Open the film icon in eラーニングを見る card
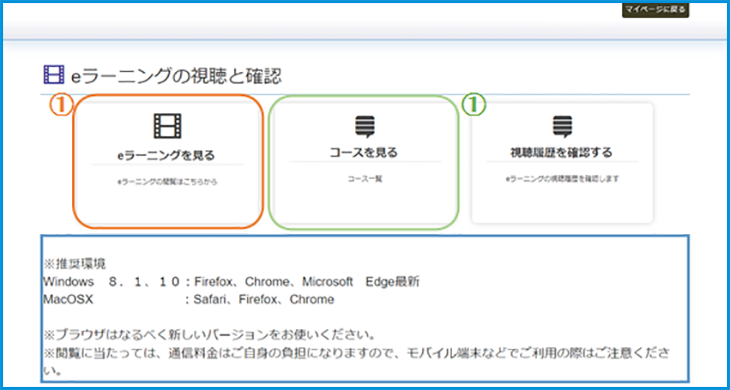This screenshot has width=730, height=390. (167, 126)
